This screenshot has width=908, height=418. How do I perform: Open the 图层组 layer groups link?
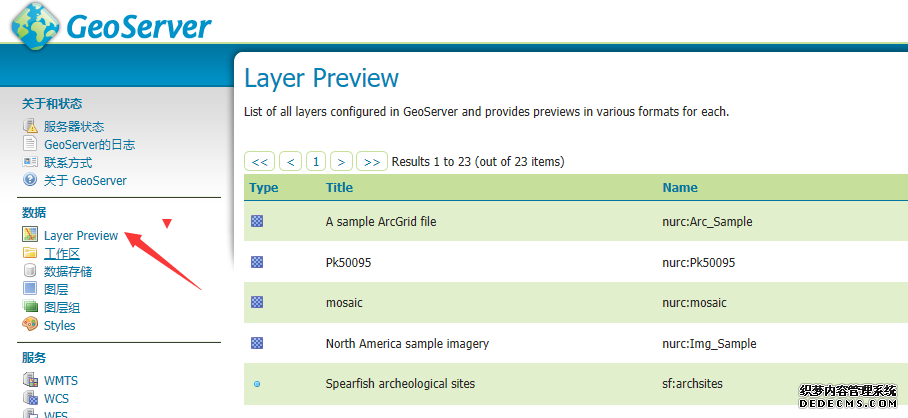pos(62,308)
